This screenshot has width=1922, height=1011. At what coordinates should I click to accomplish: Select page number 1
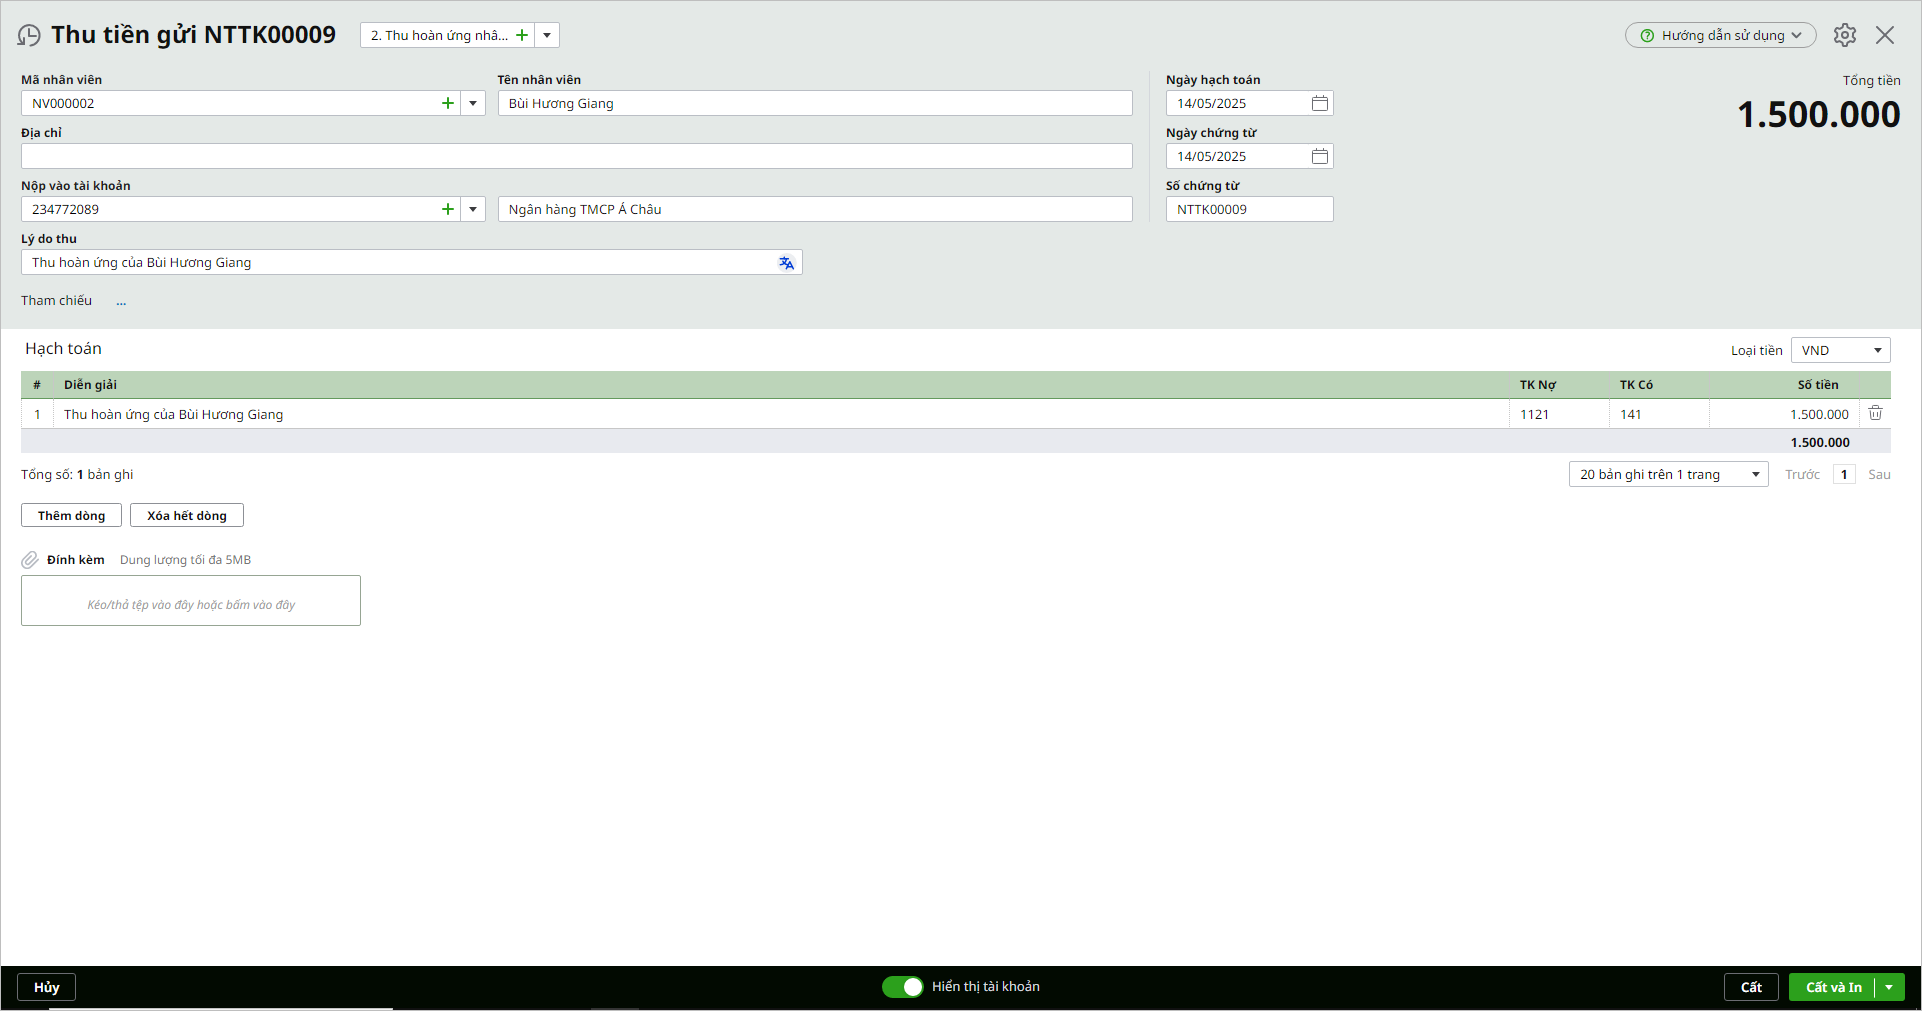point(1844,474)
